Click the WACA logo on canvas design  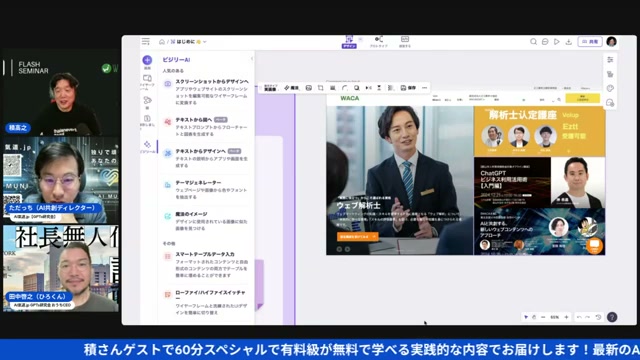pyautogui.click(x=350, y=98)
